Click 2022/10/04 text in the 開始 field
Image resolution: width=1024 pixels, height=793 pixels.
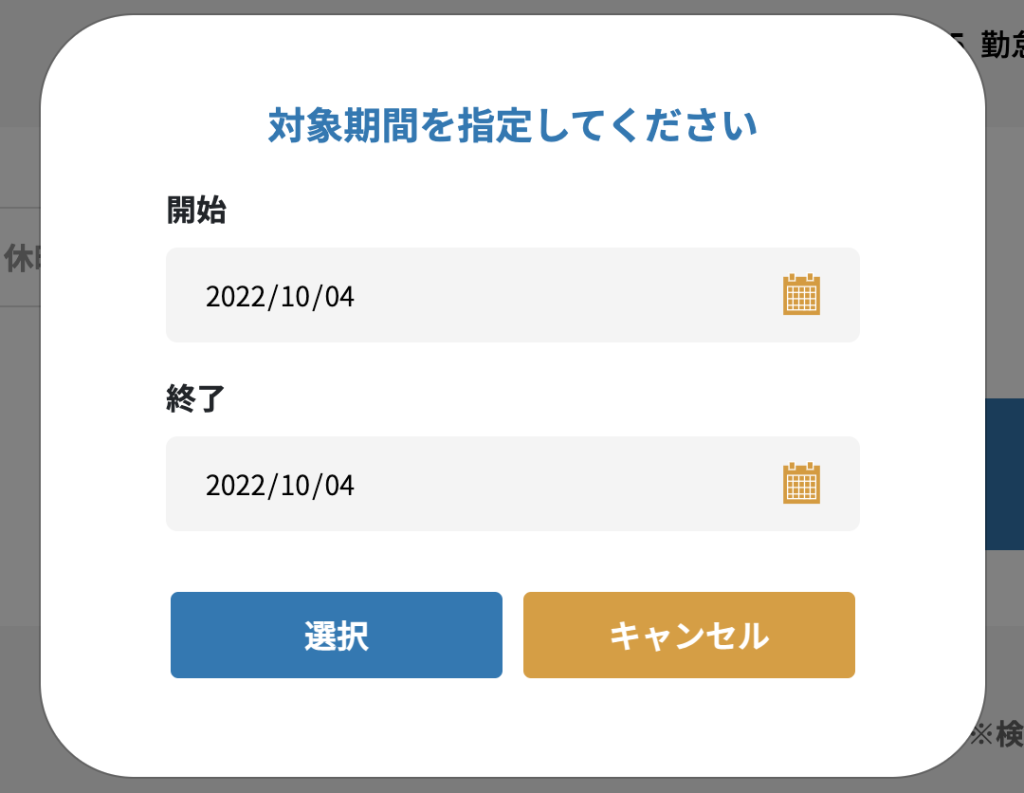coord(280,297)
